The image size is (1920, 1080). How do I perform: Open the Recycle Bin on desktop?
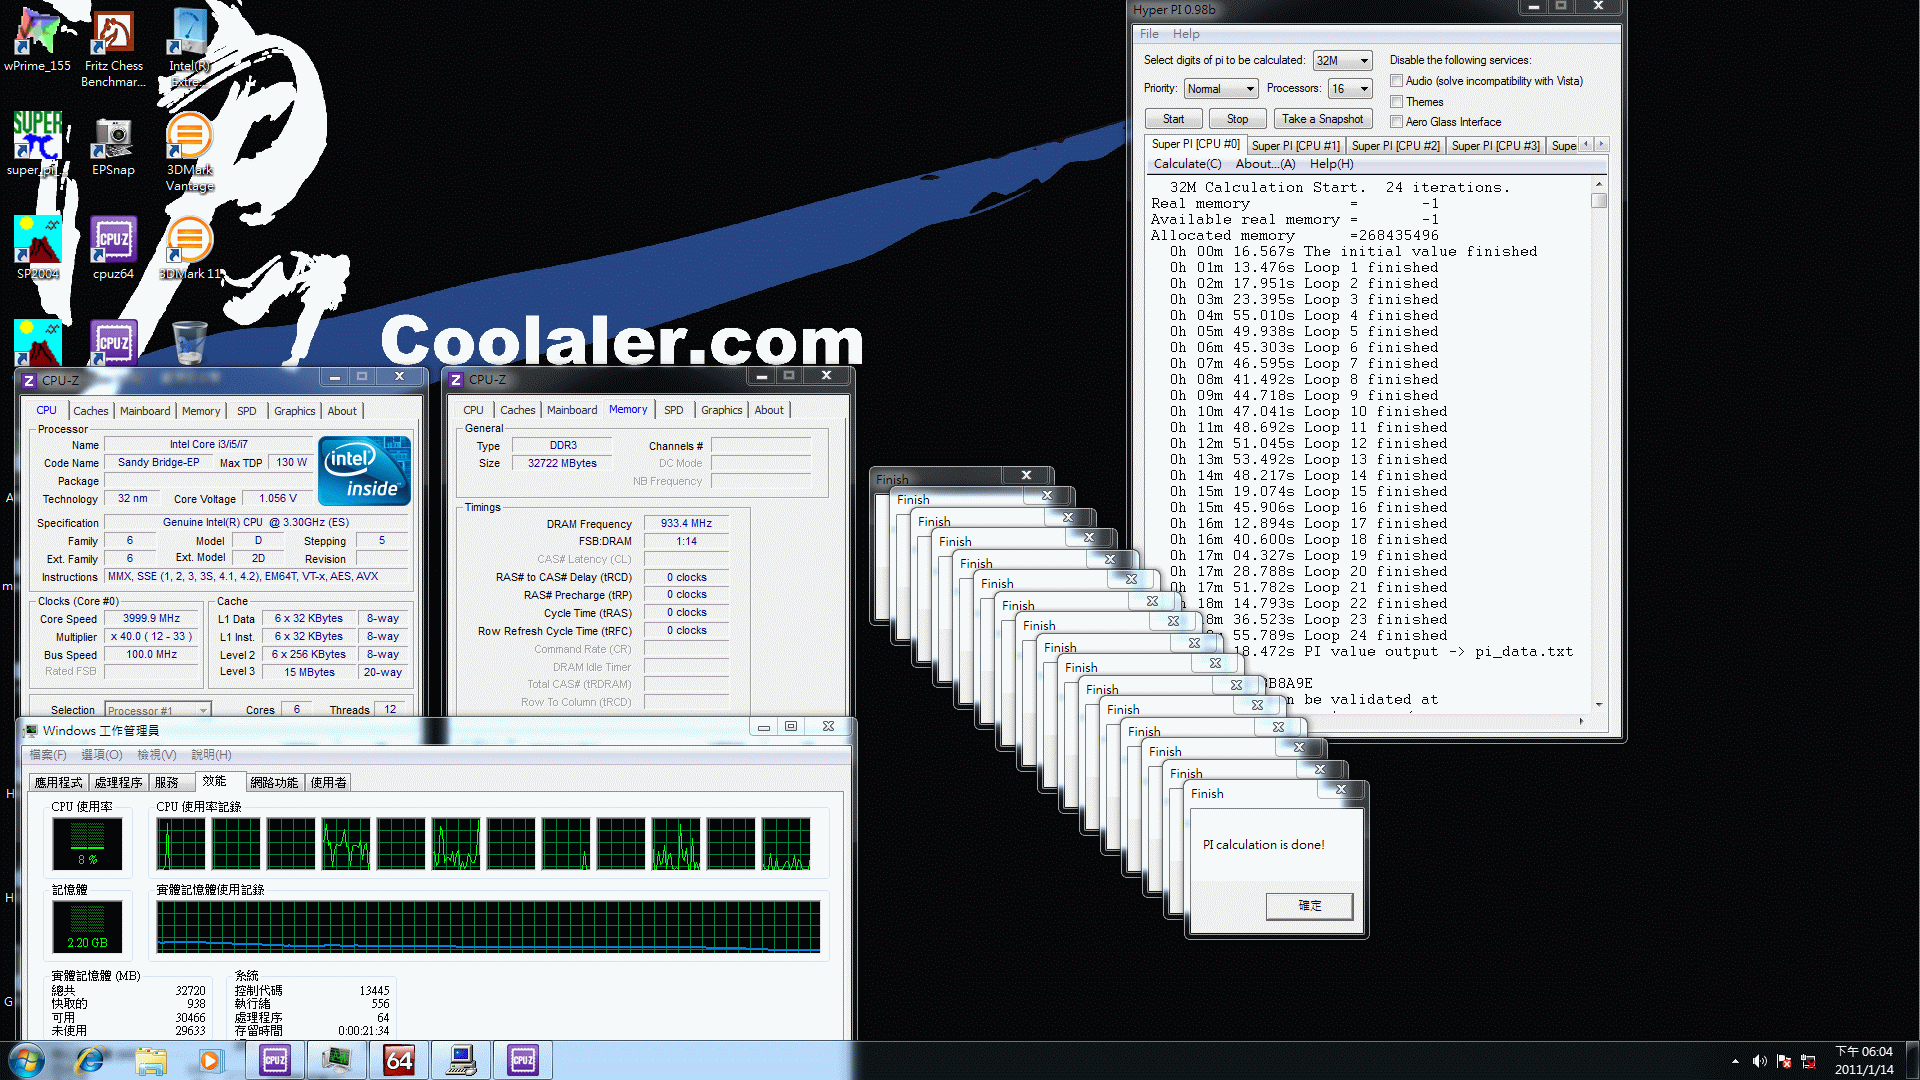(189, 342)
